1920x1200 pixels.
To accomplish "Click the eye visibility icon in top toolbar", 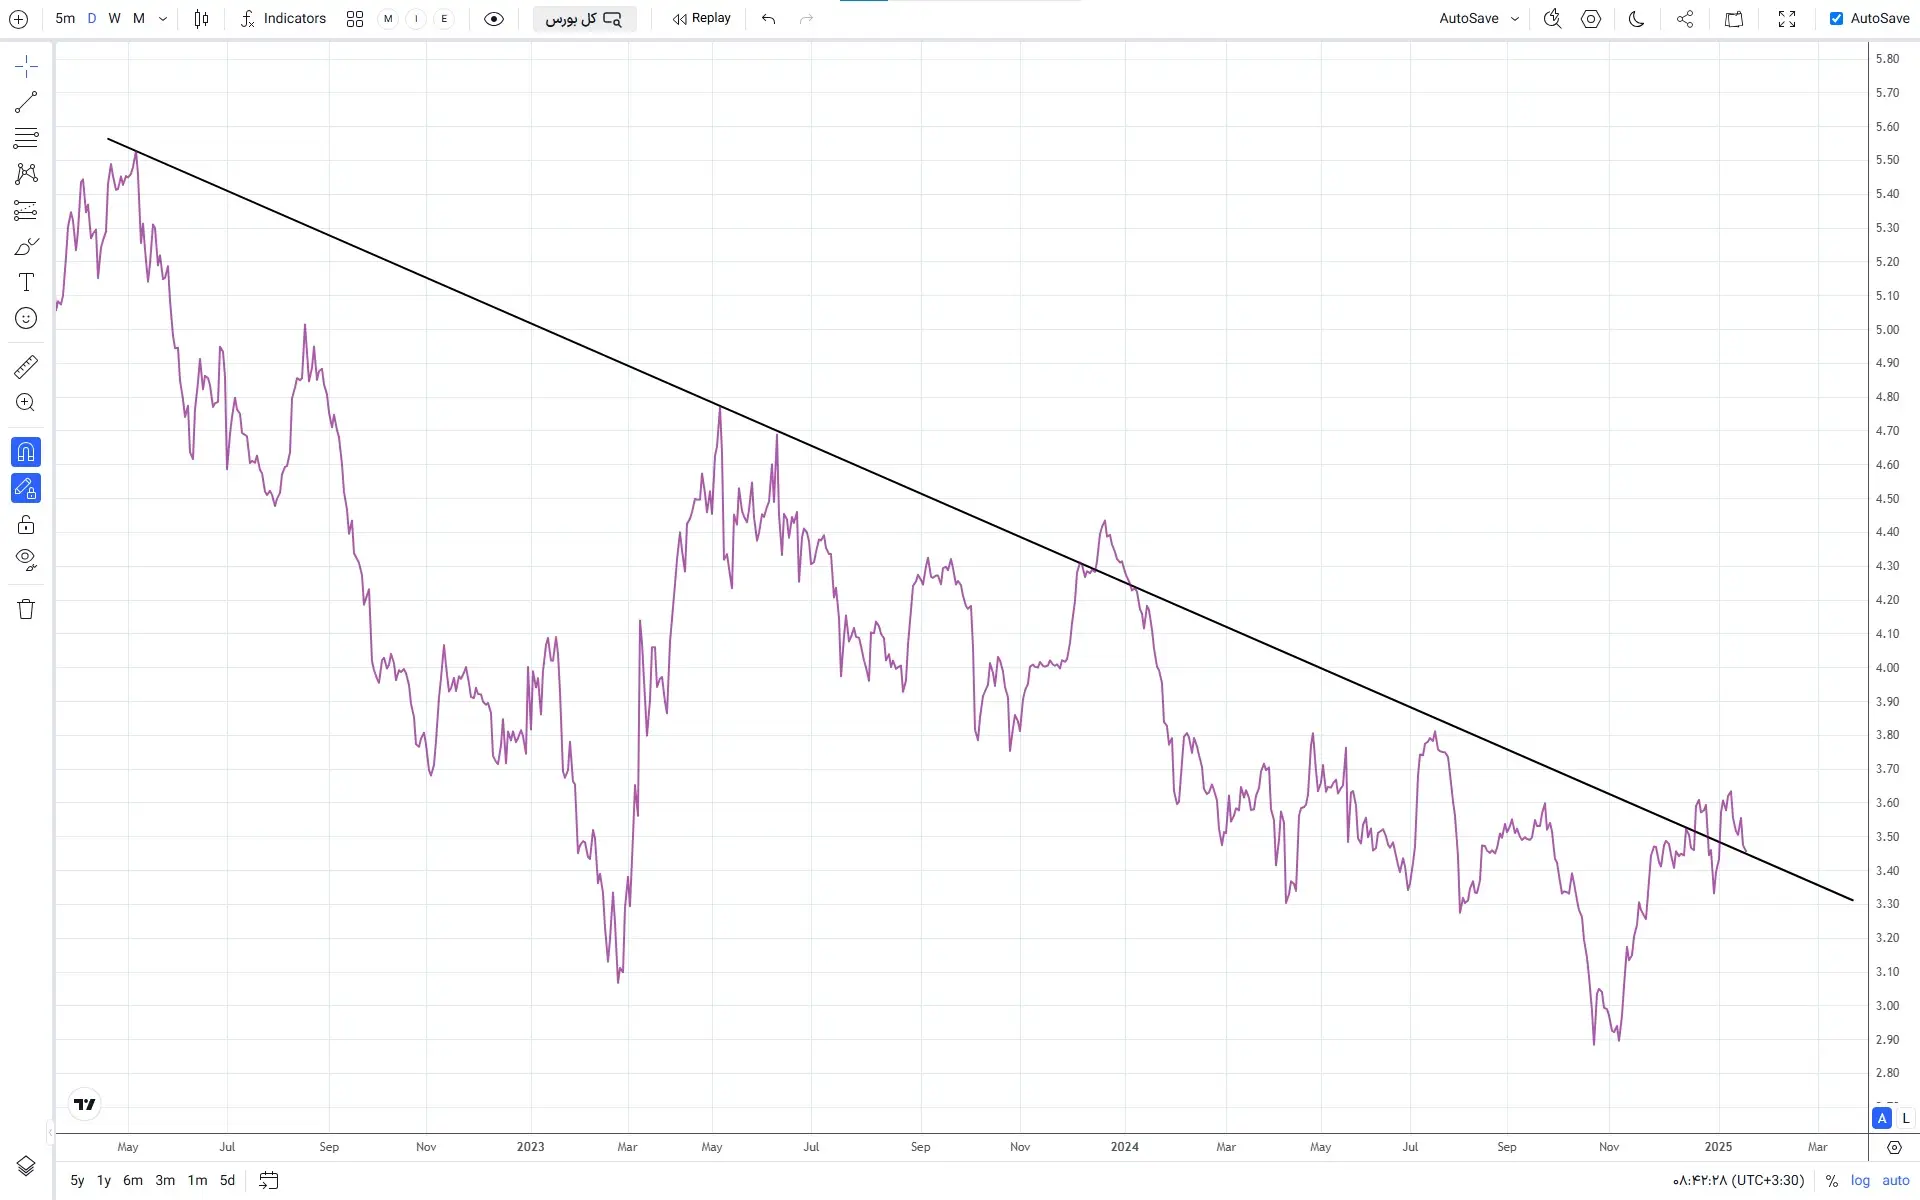I will coord(494,19).
